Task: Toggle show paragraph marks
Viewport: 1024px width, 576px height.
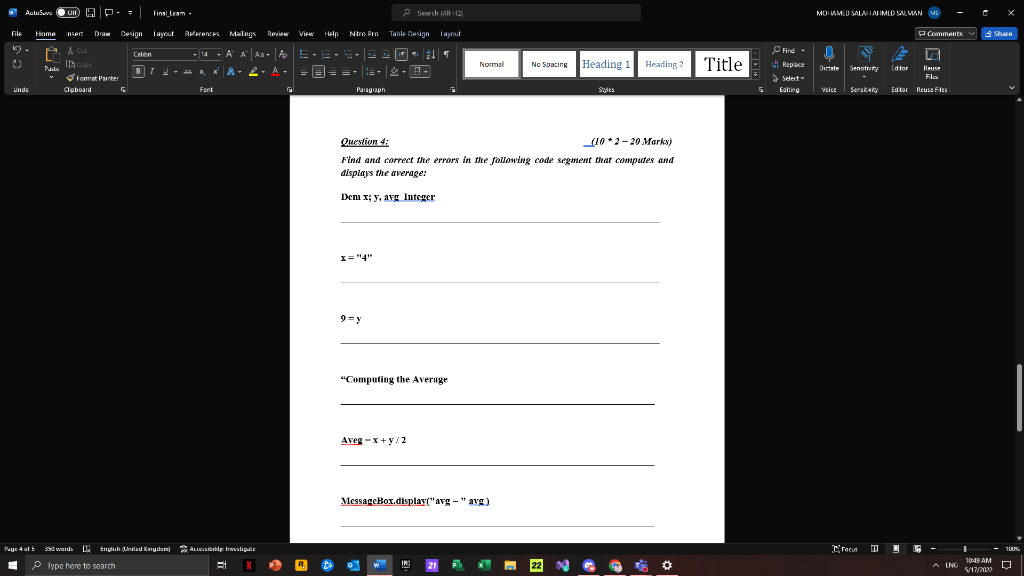Action: [x=446, y=54]
